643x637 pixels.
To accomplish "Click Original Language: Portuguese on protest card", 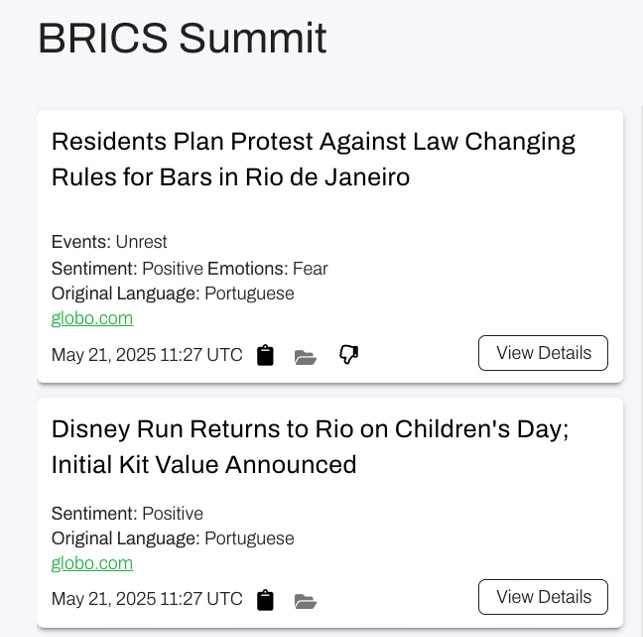I will [172, 293].
